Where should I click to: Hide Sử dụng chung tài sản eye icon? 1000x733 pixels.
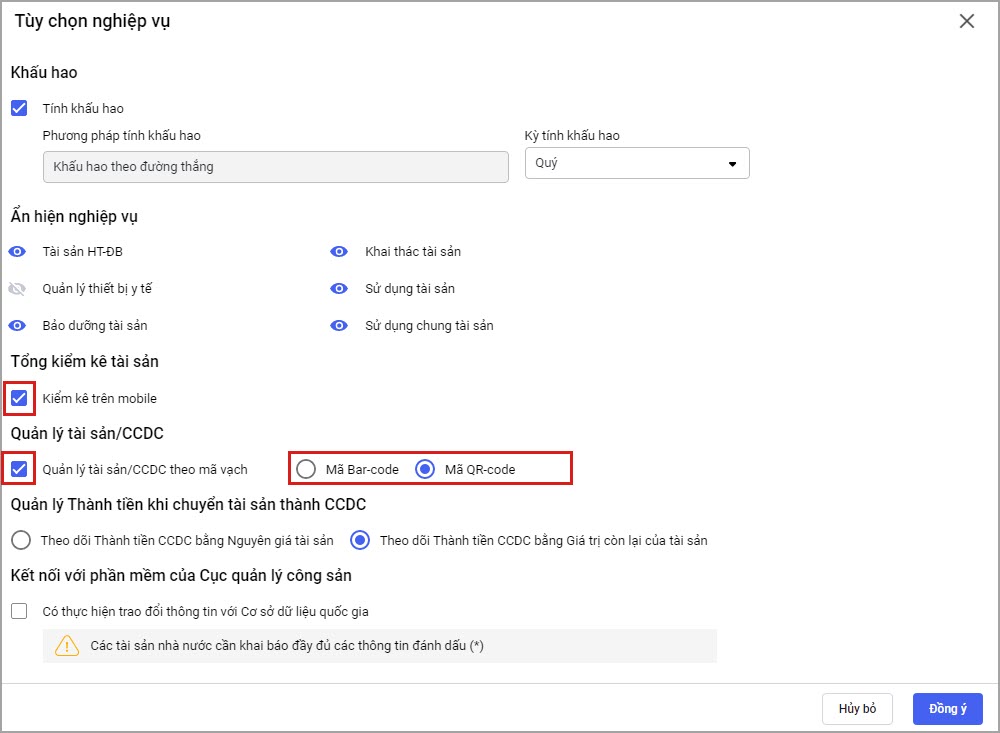(339, 326)
